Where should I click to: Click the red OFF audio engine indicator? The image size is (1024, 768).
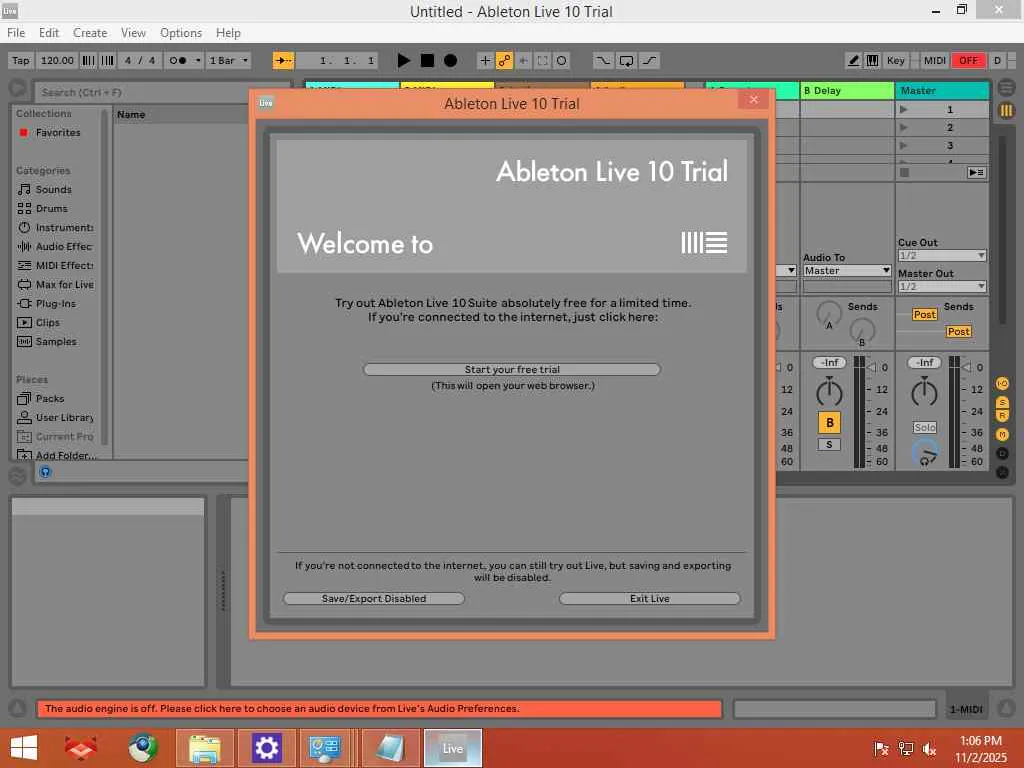pyautogui.click(x=968, y=61)
